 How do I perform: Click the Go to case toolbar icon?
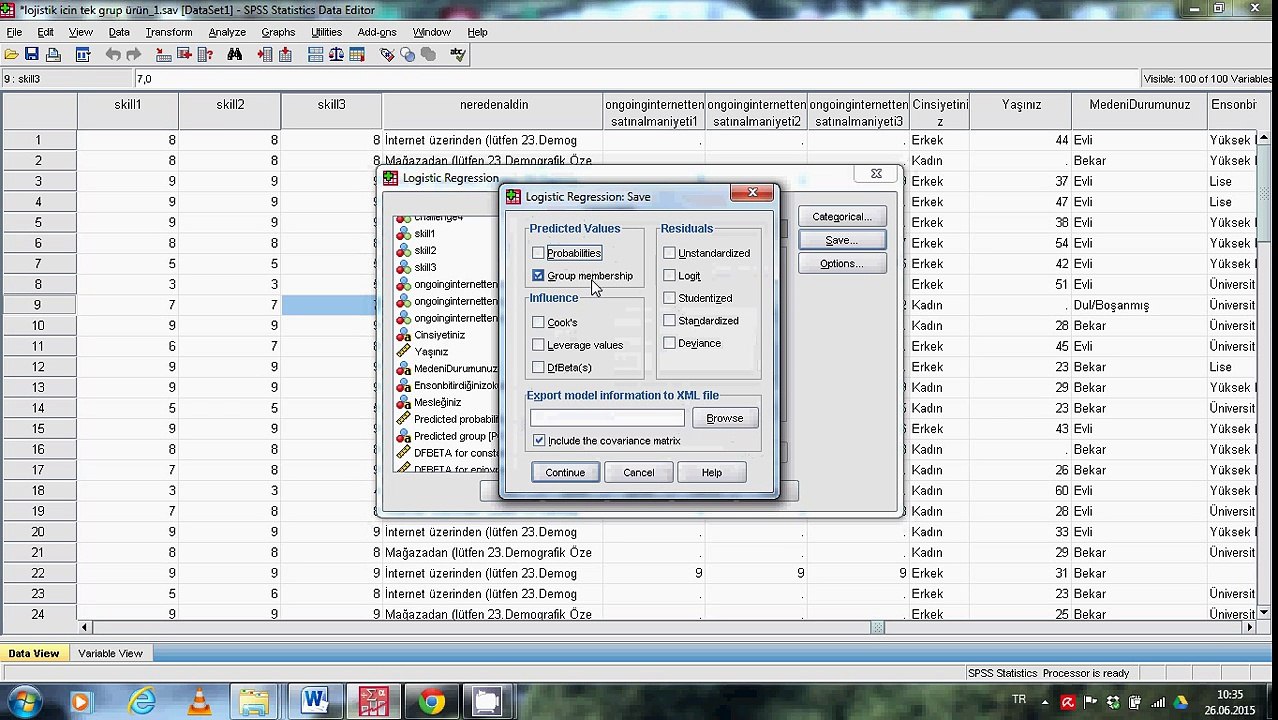[x=164, y=55]
